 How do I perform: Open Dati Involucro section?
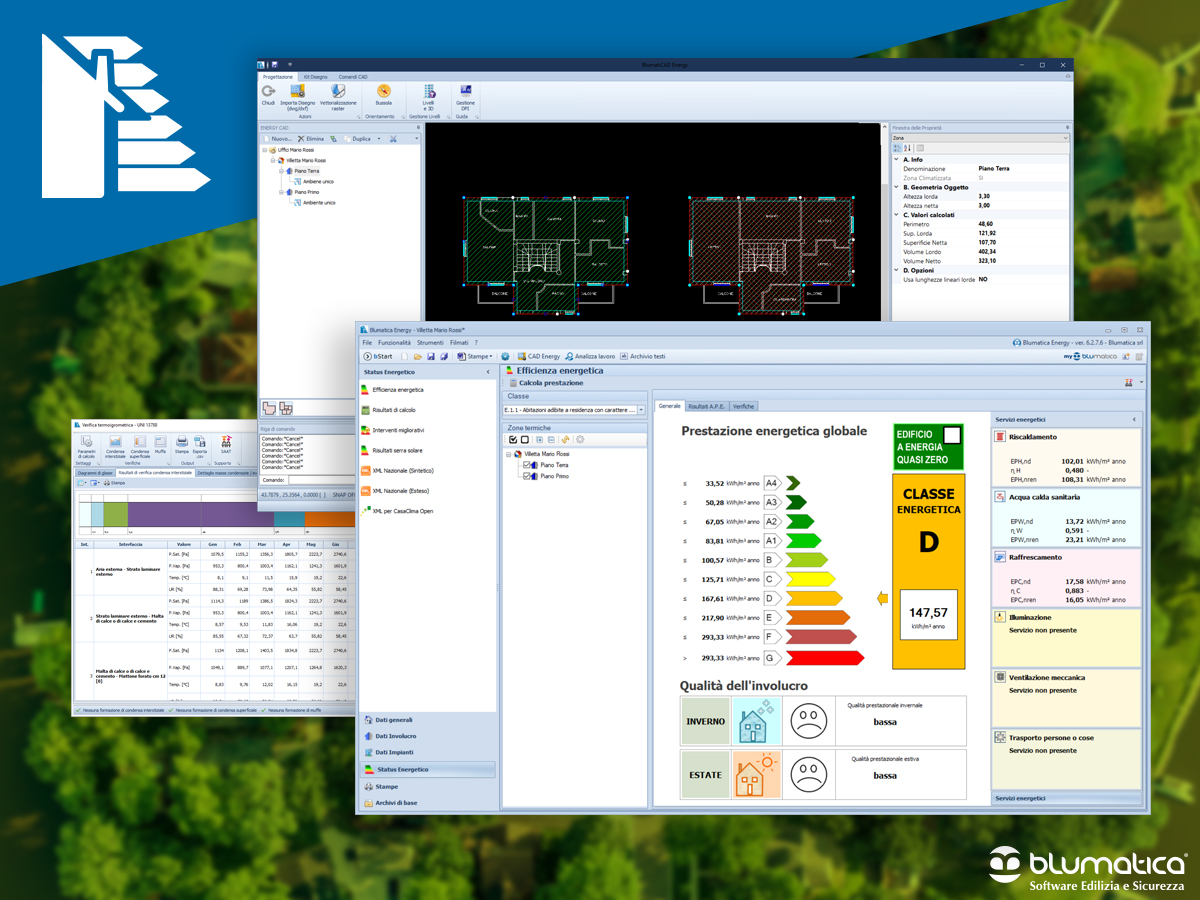428,736
